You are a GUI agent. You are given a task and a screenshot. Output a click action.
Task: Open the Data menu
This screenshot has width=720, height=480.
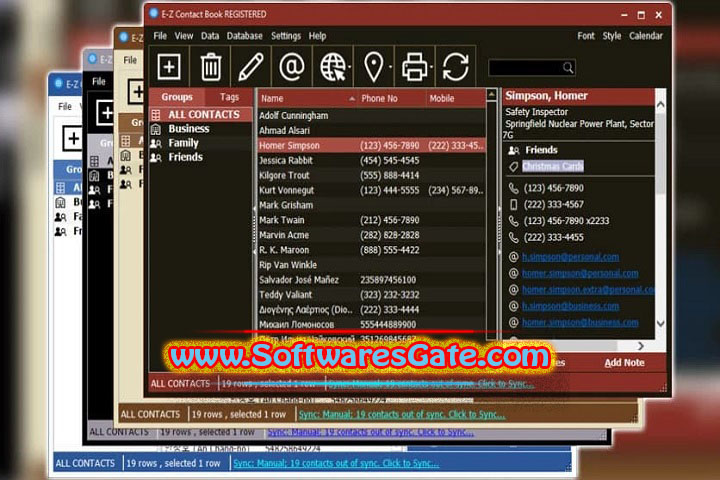point(210,36)
